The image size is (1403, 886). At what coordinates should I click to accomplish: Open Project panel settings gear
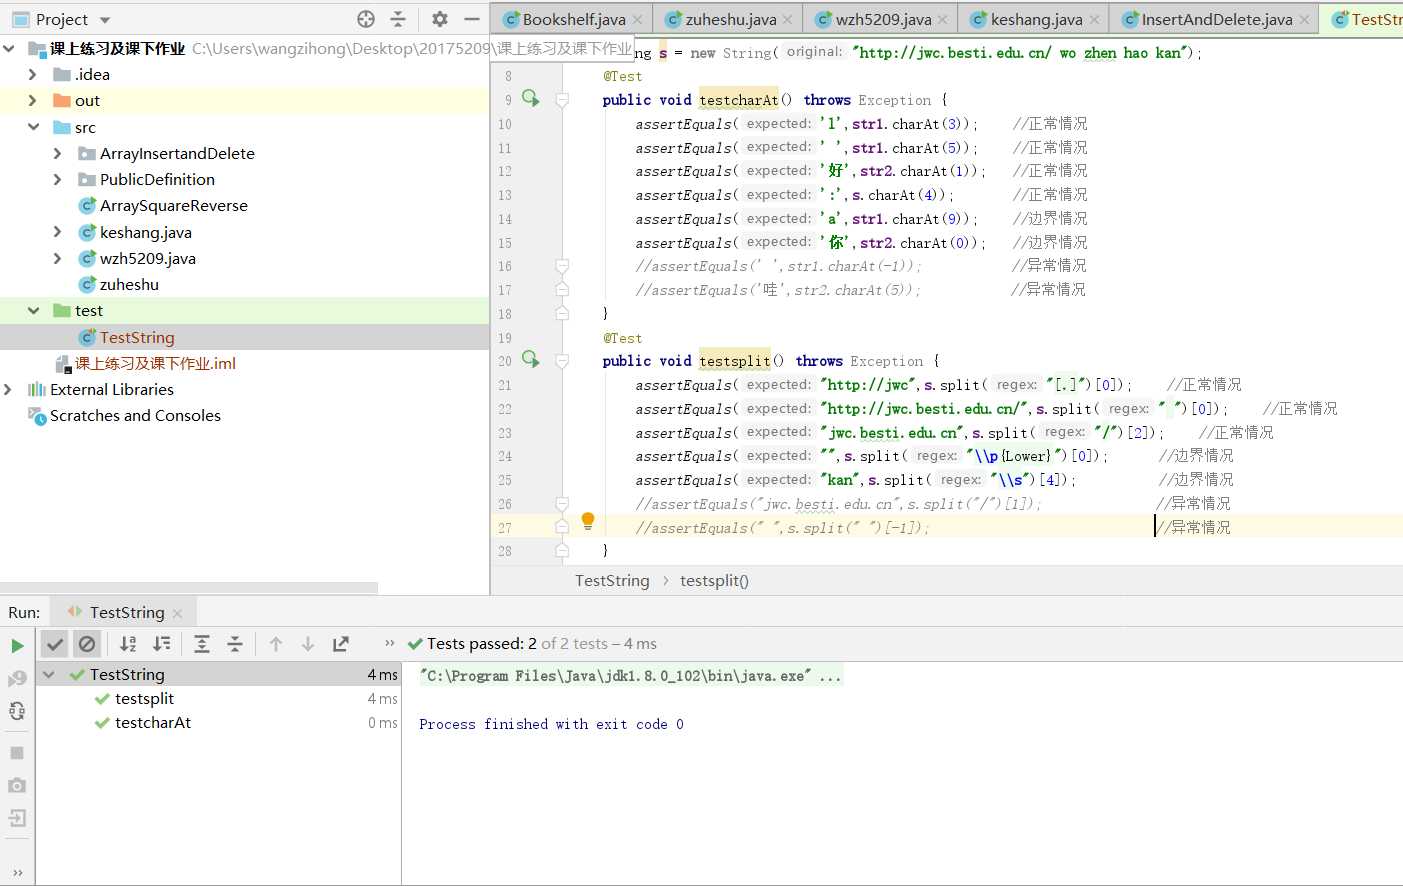[x=440, y=19]
